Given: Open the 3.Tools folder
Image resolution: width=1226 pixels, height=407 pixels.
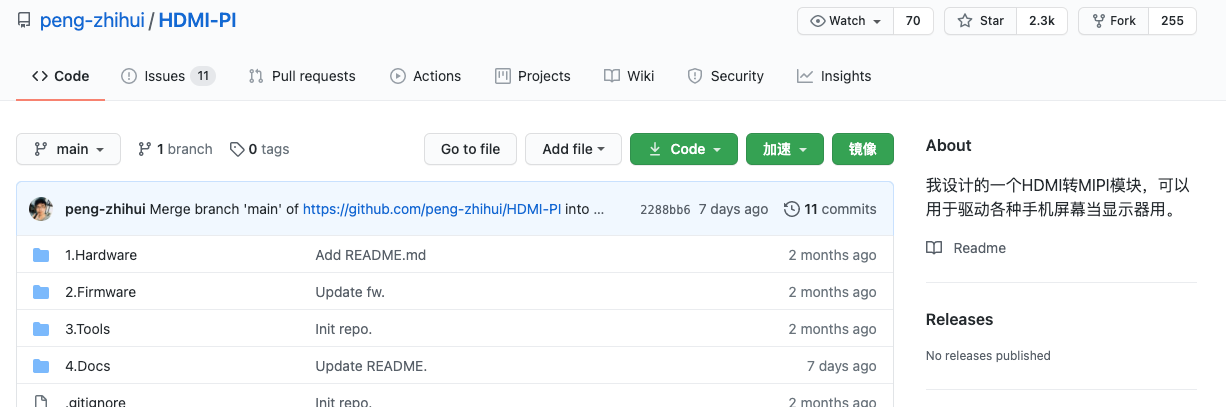Looking at the screenshot, I should click(88, 329).
